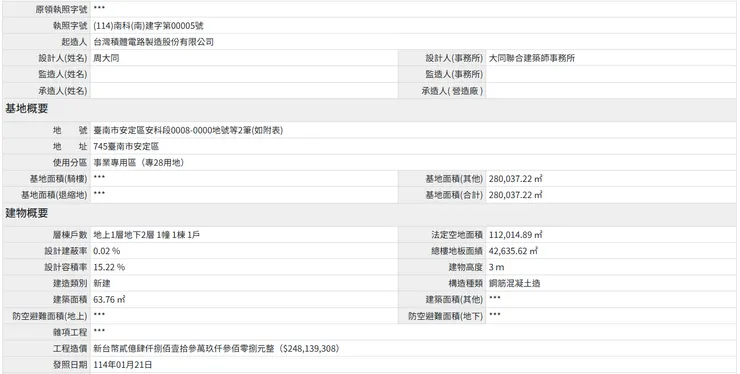The height and width of the screenshot is (374, 740).
Task: Select building coverage value 0.02 %
Action: click(x=107, y=251)
